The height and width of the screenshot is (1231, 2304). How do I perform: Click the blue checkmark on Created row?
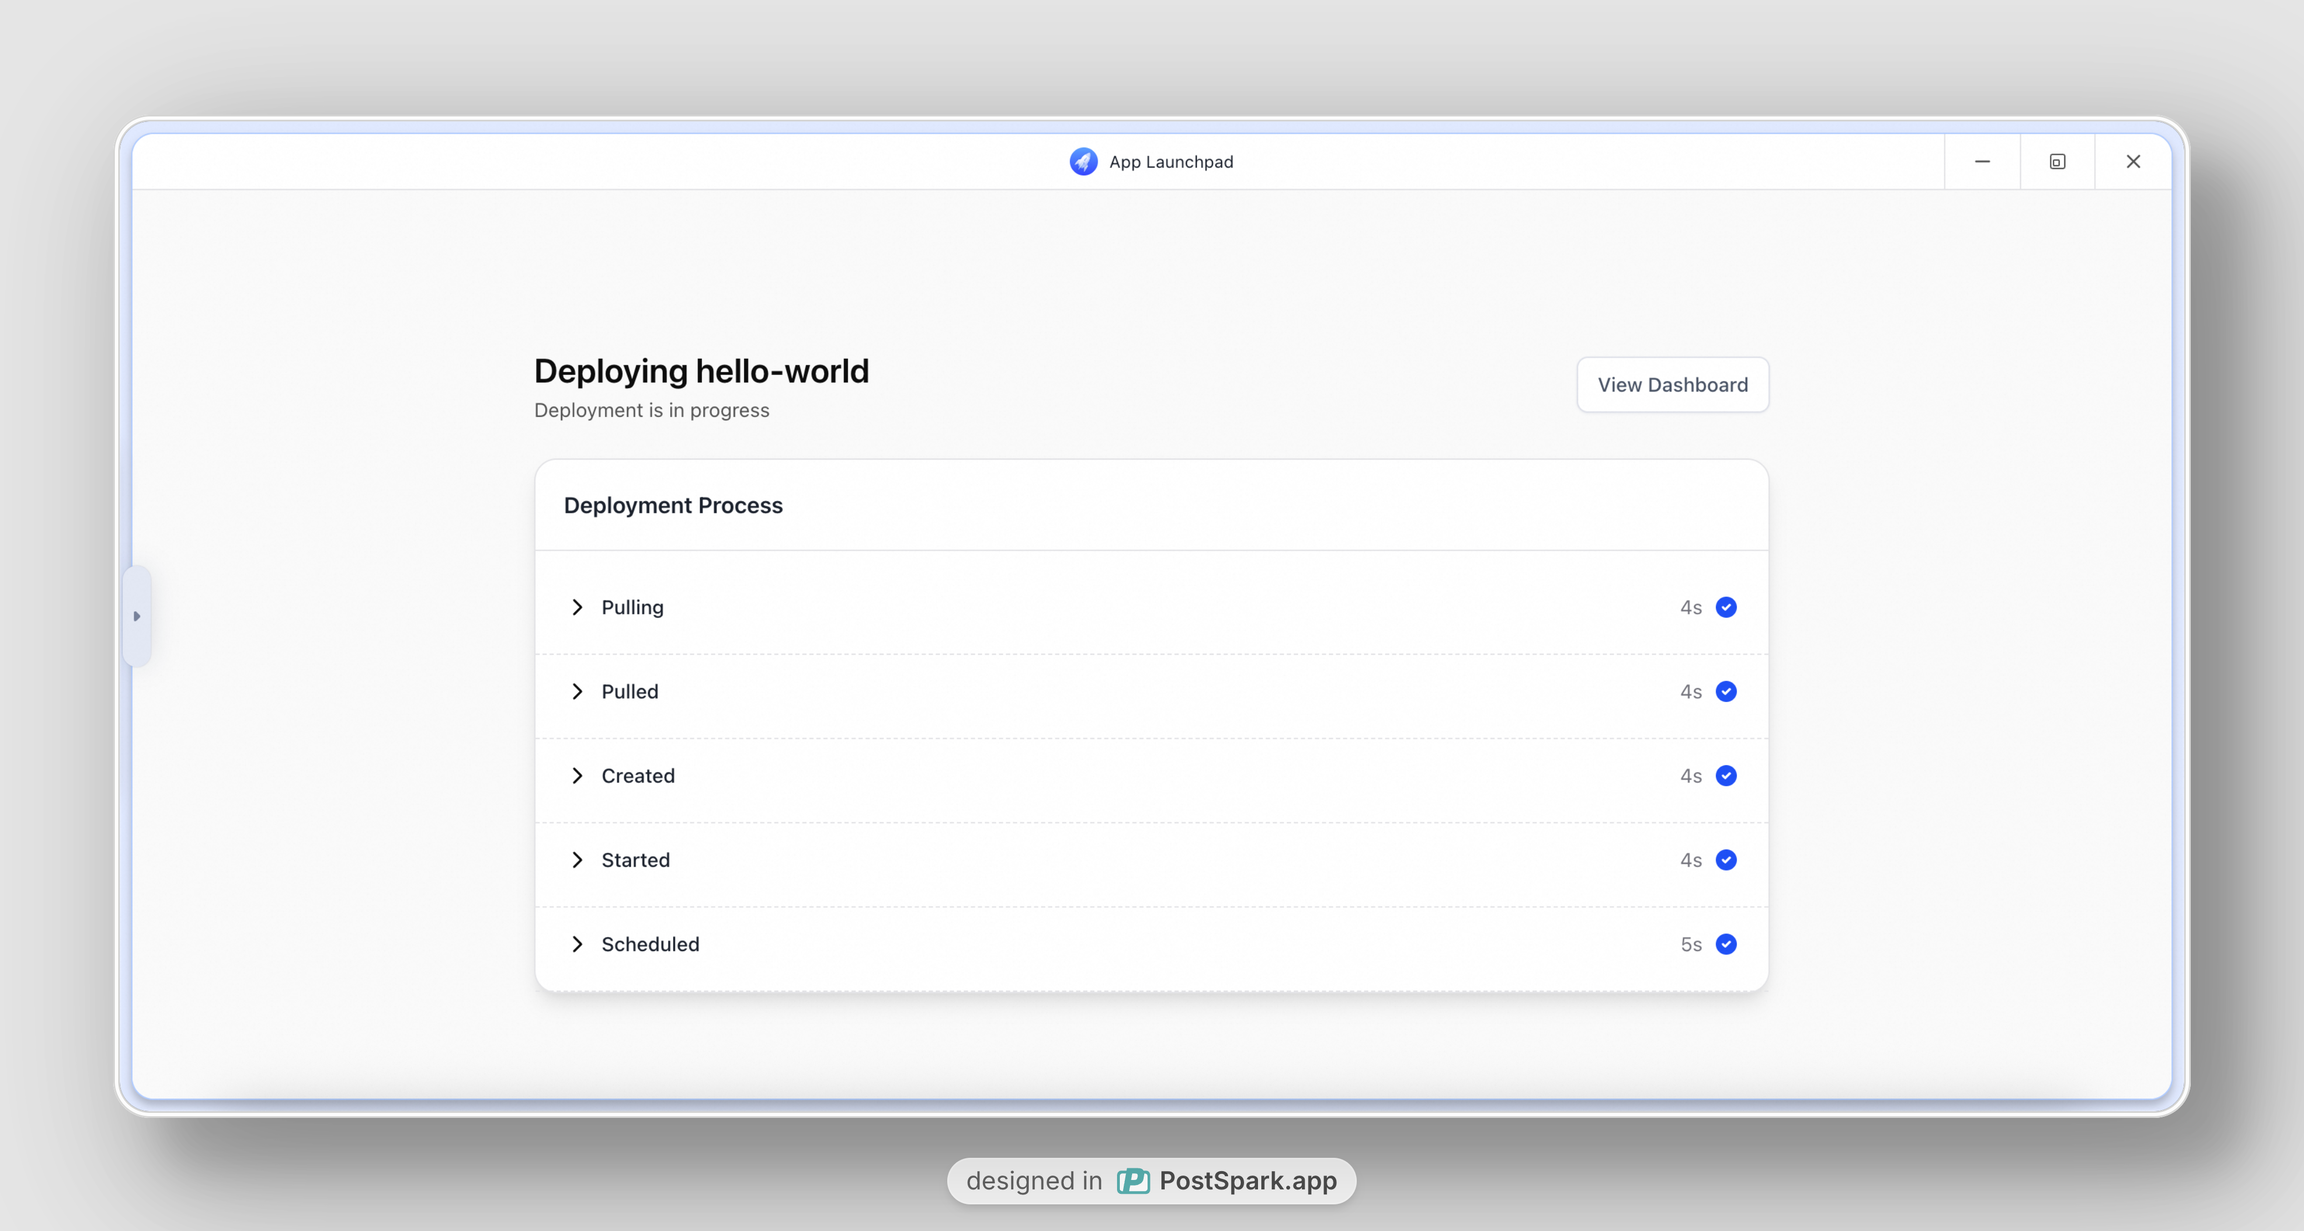[1726, 776]
